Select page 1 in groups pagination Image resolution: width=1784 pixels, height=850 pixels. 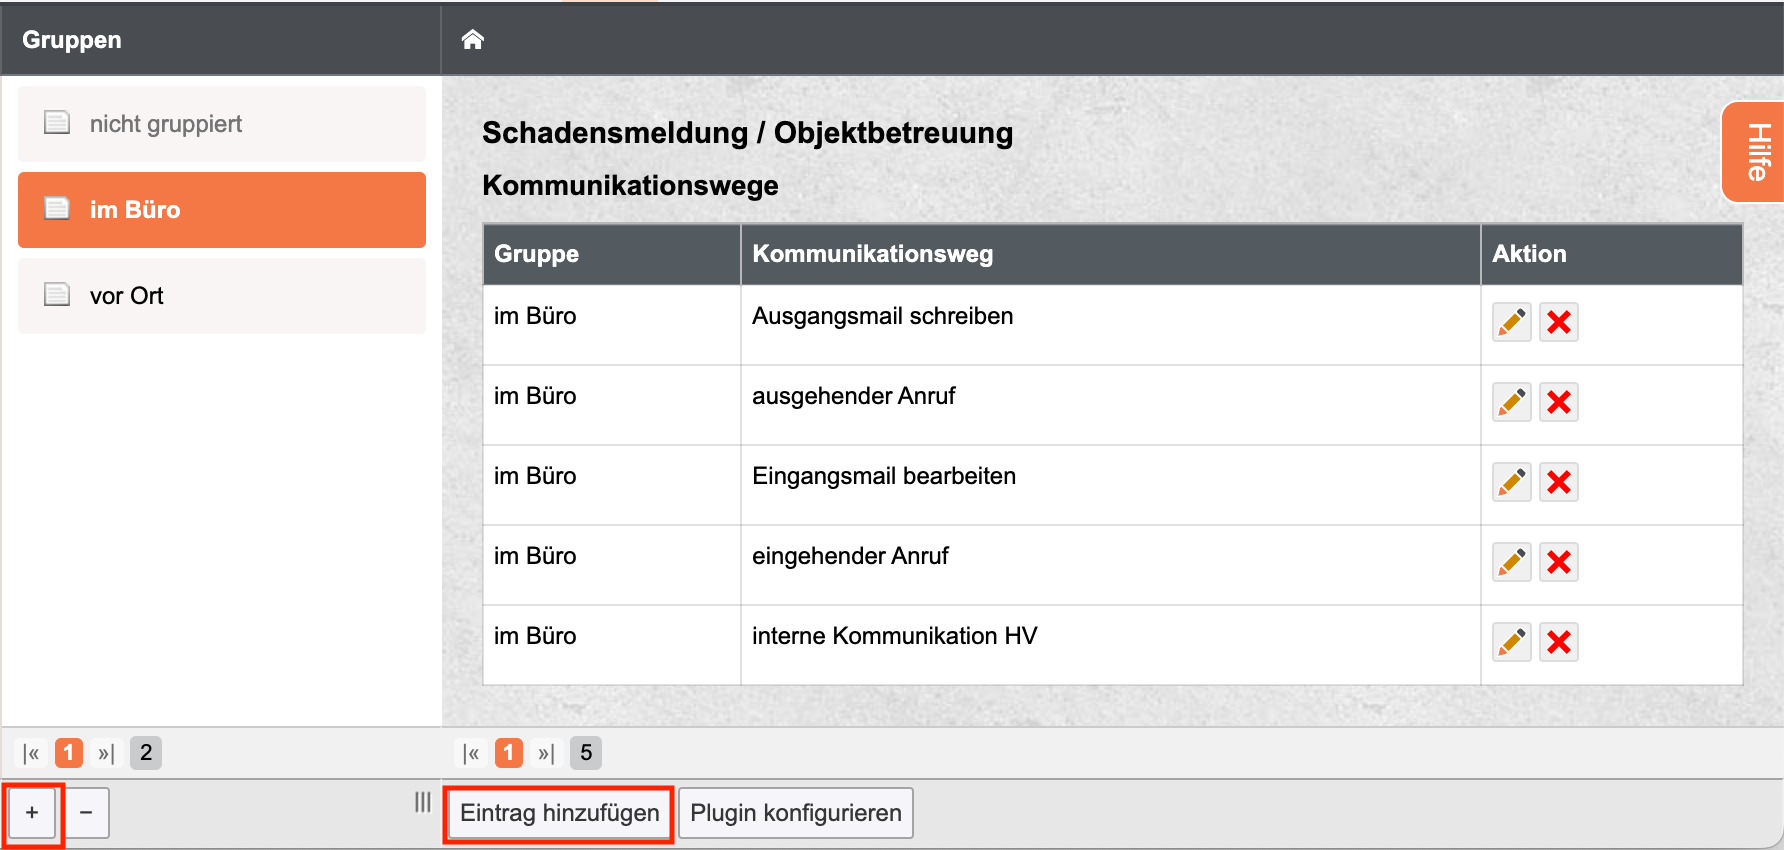(69, 753)
